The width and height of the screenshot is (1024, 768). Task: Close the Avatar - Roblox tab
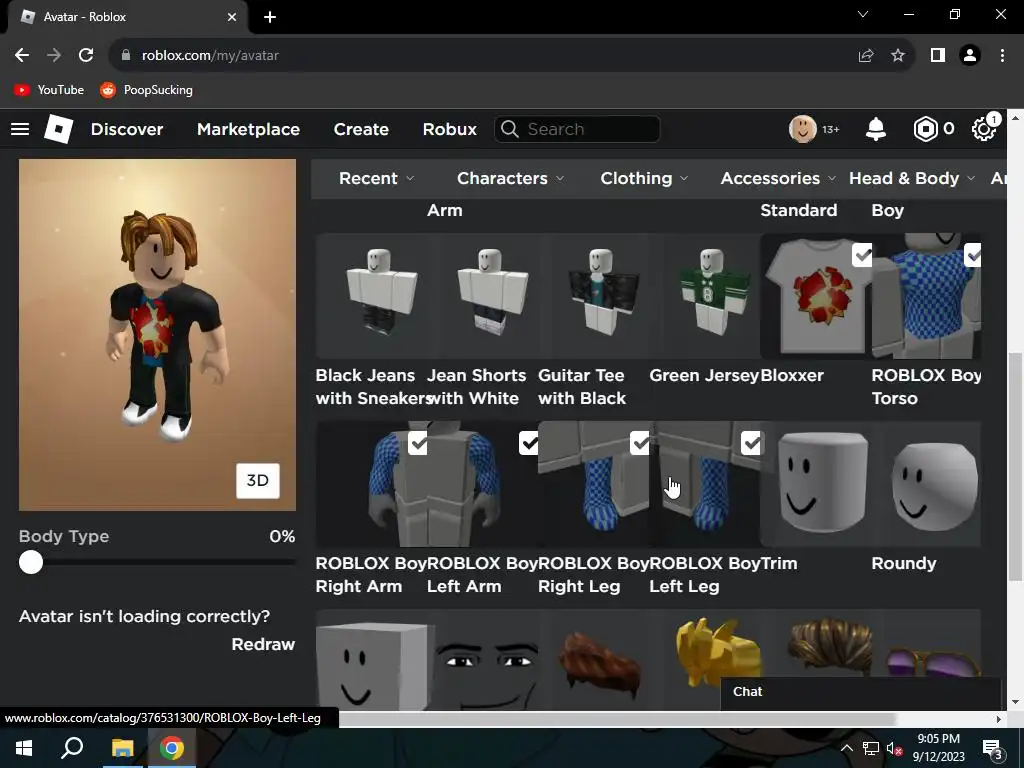[232, 17]
